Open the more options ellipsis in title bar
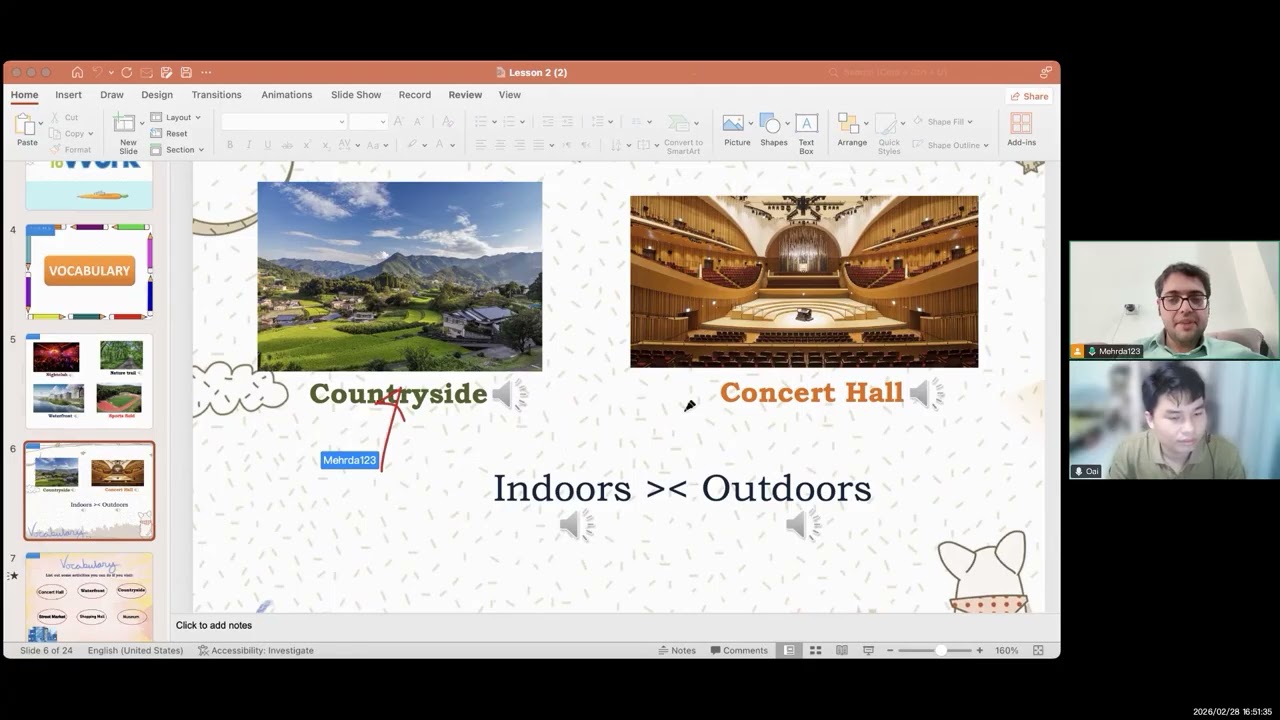The height and width of the screenshot is (720, 1280). point(206,72)
